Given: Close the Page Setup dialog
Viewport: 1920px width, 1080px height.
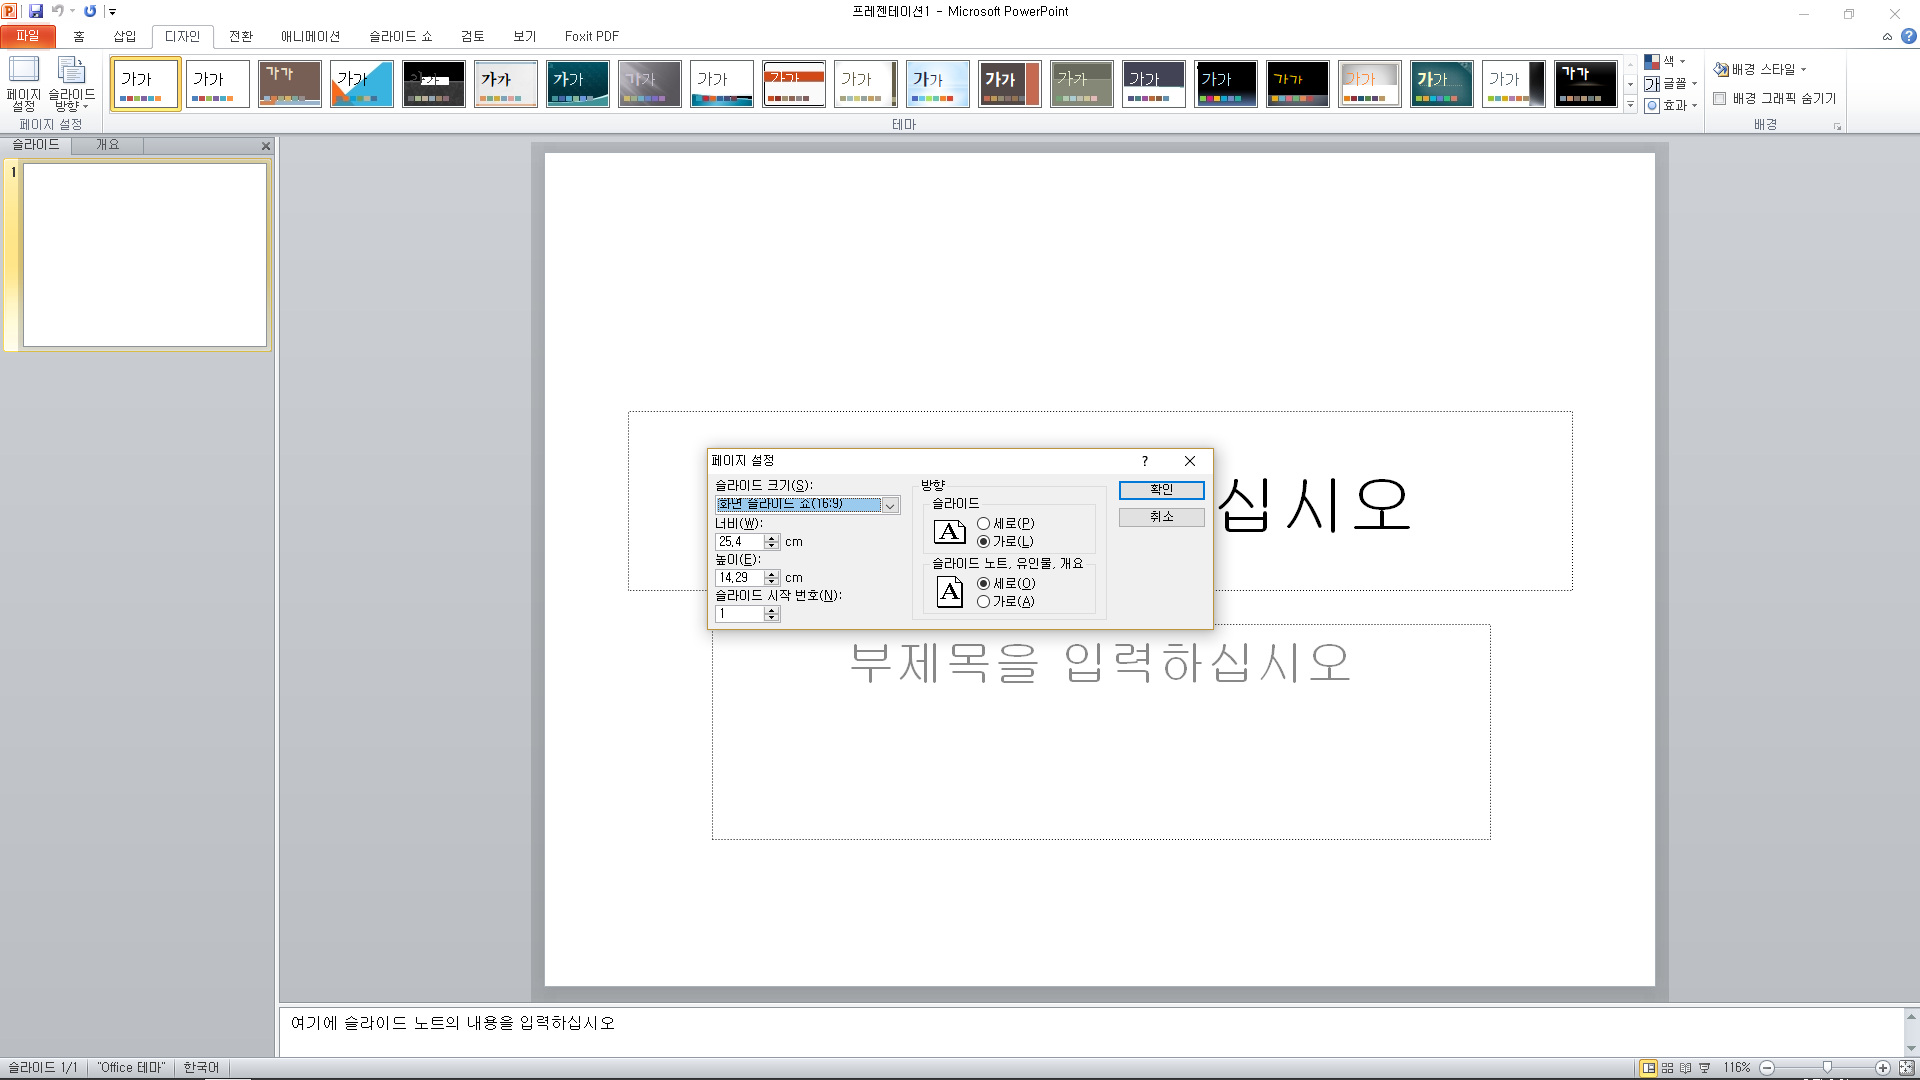Looking at the screenshot, I should (x=1190, y=461).
